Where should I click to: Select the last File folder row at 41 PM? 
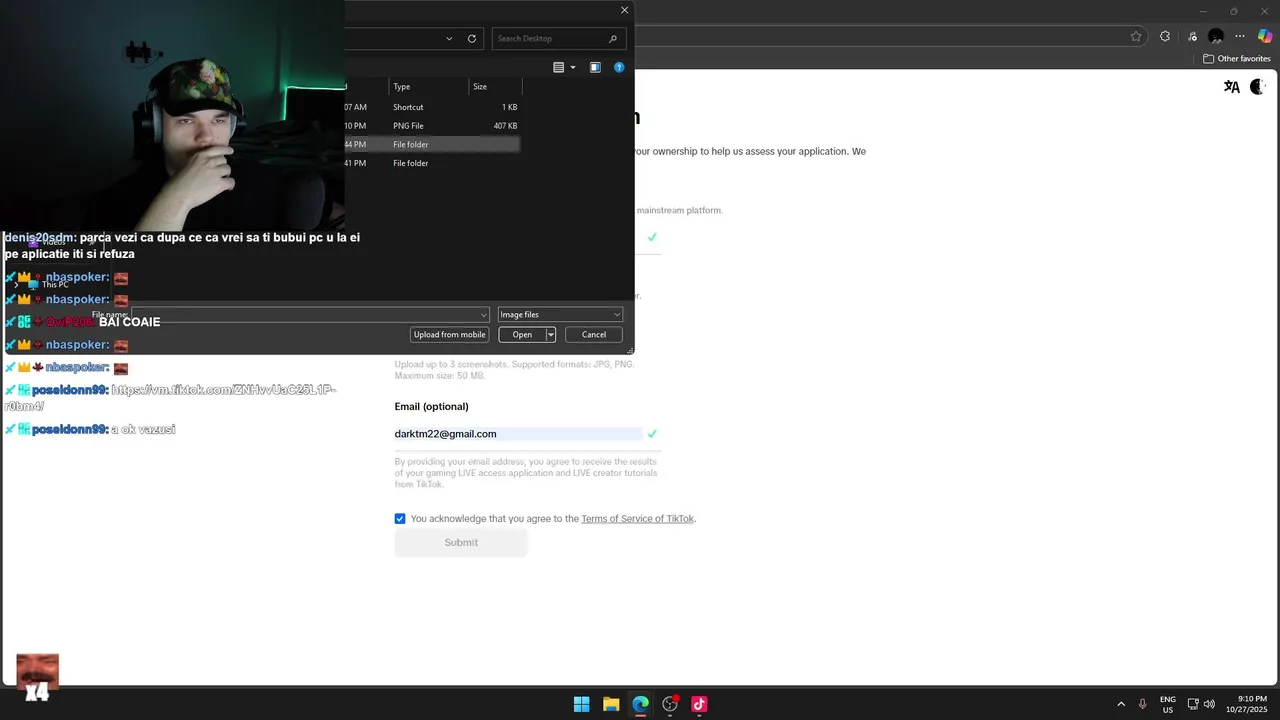(432, 163)
